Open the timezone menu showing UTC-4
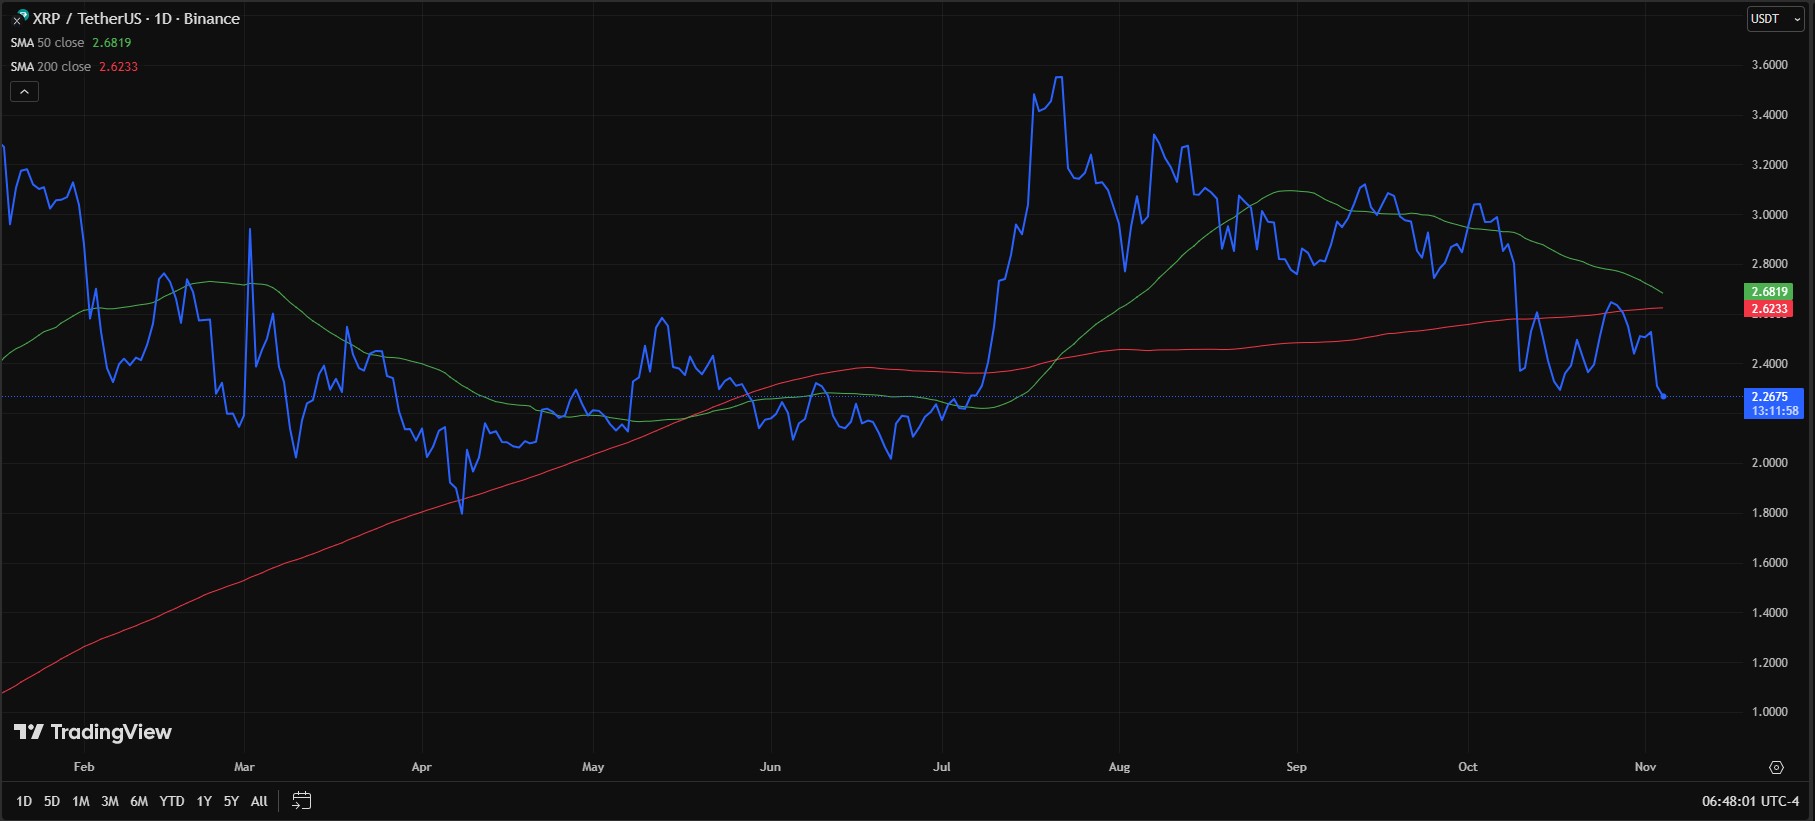Screen dimensions: 1815x821 1750,801
